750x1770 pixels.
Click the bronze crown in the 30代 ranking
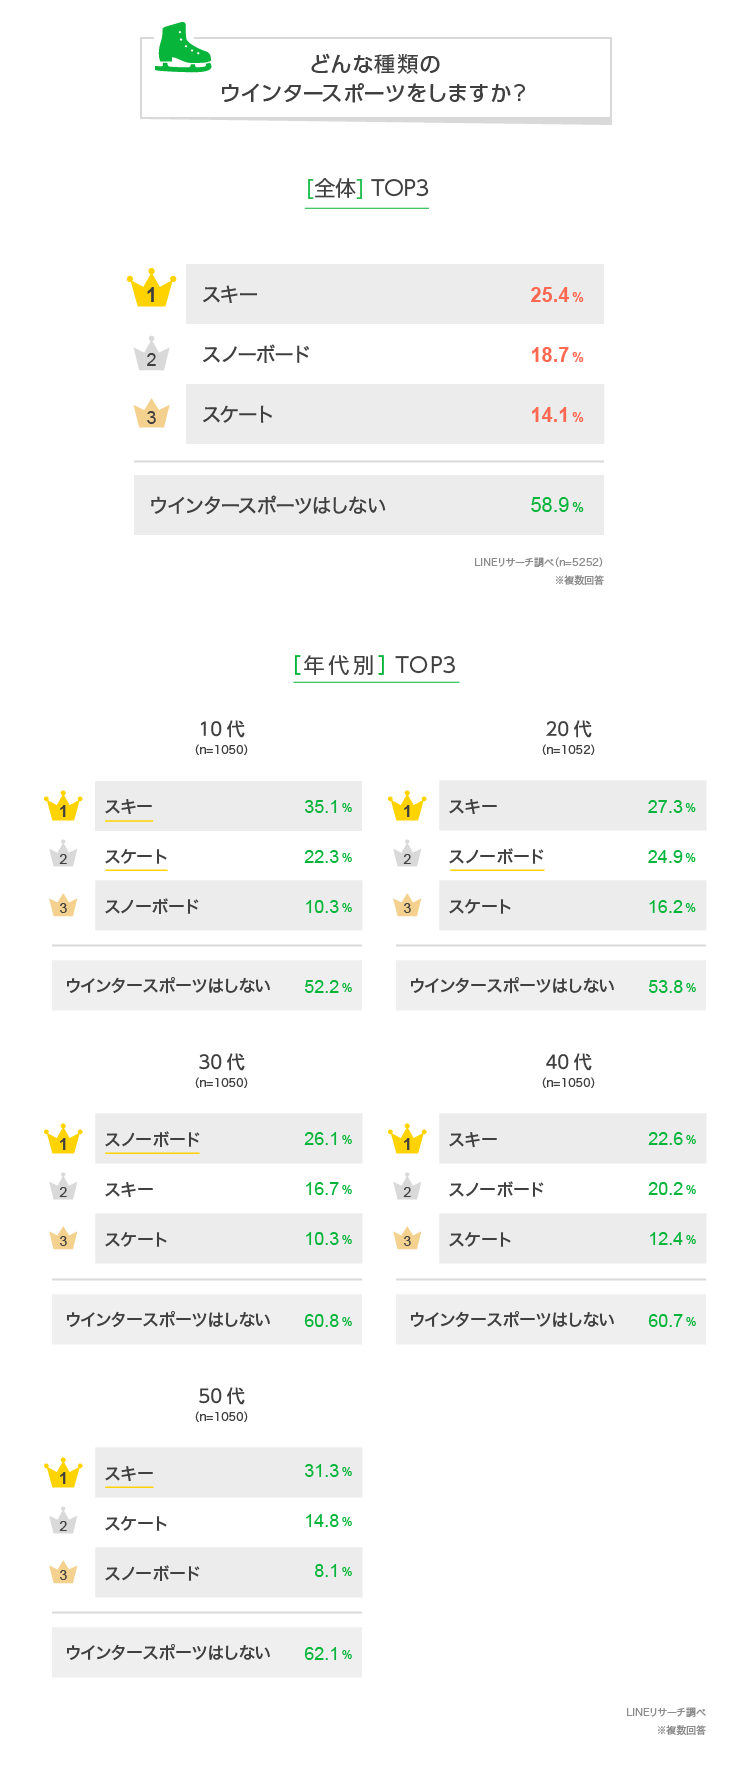tap(63, 1239)
